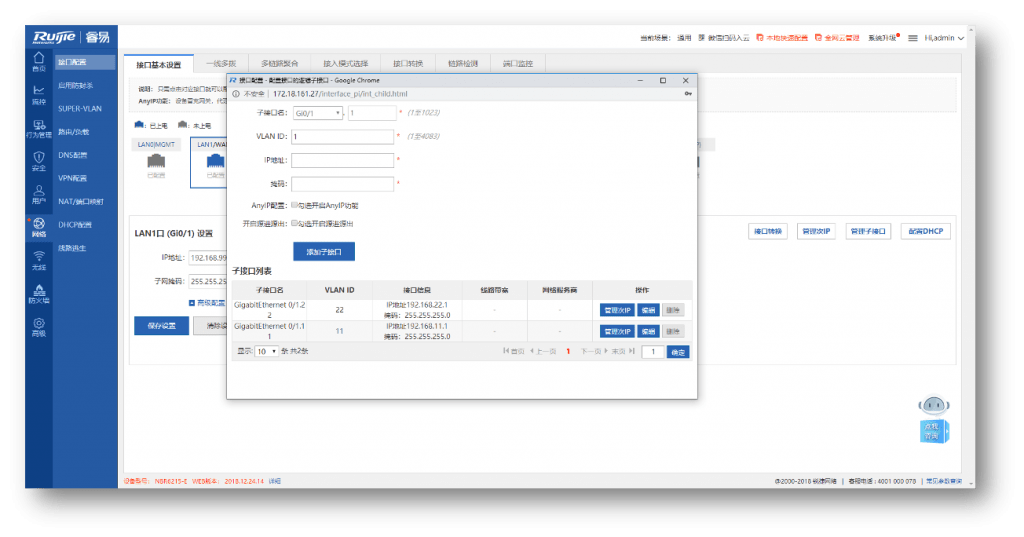The image size is (1024, 537).
Task: Open the 安全 shield icon in sidebar
Action: click(x=38, y=160)
